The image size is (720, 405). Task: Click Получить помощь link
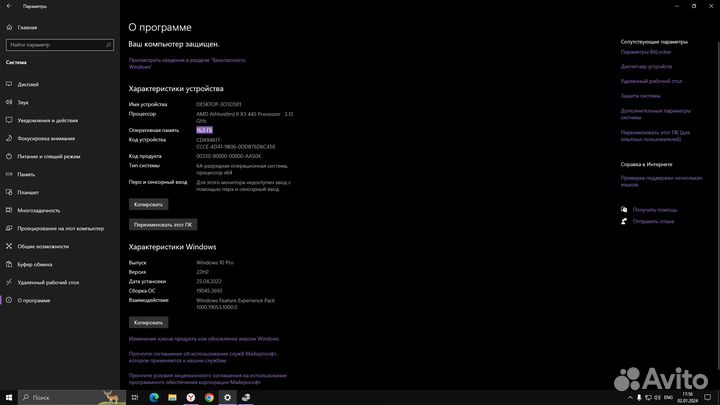654,209
